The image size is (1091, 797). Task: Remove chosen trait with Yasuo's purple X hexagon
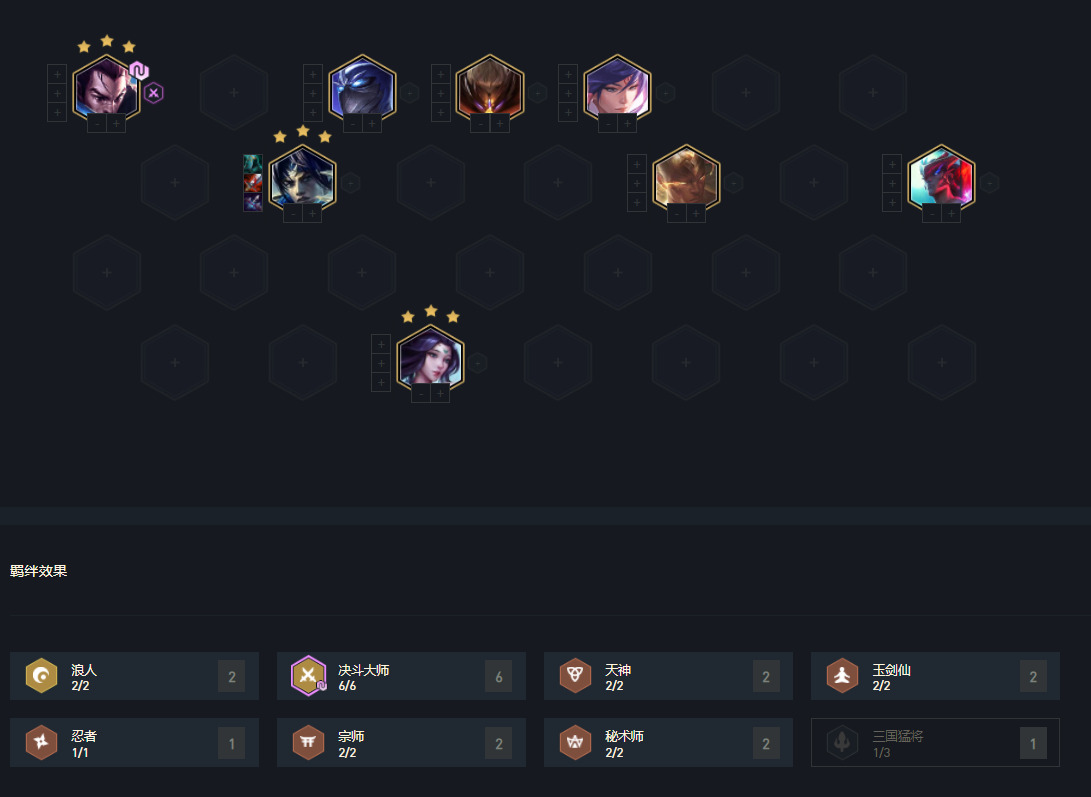point(154,93)
